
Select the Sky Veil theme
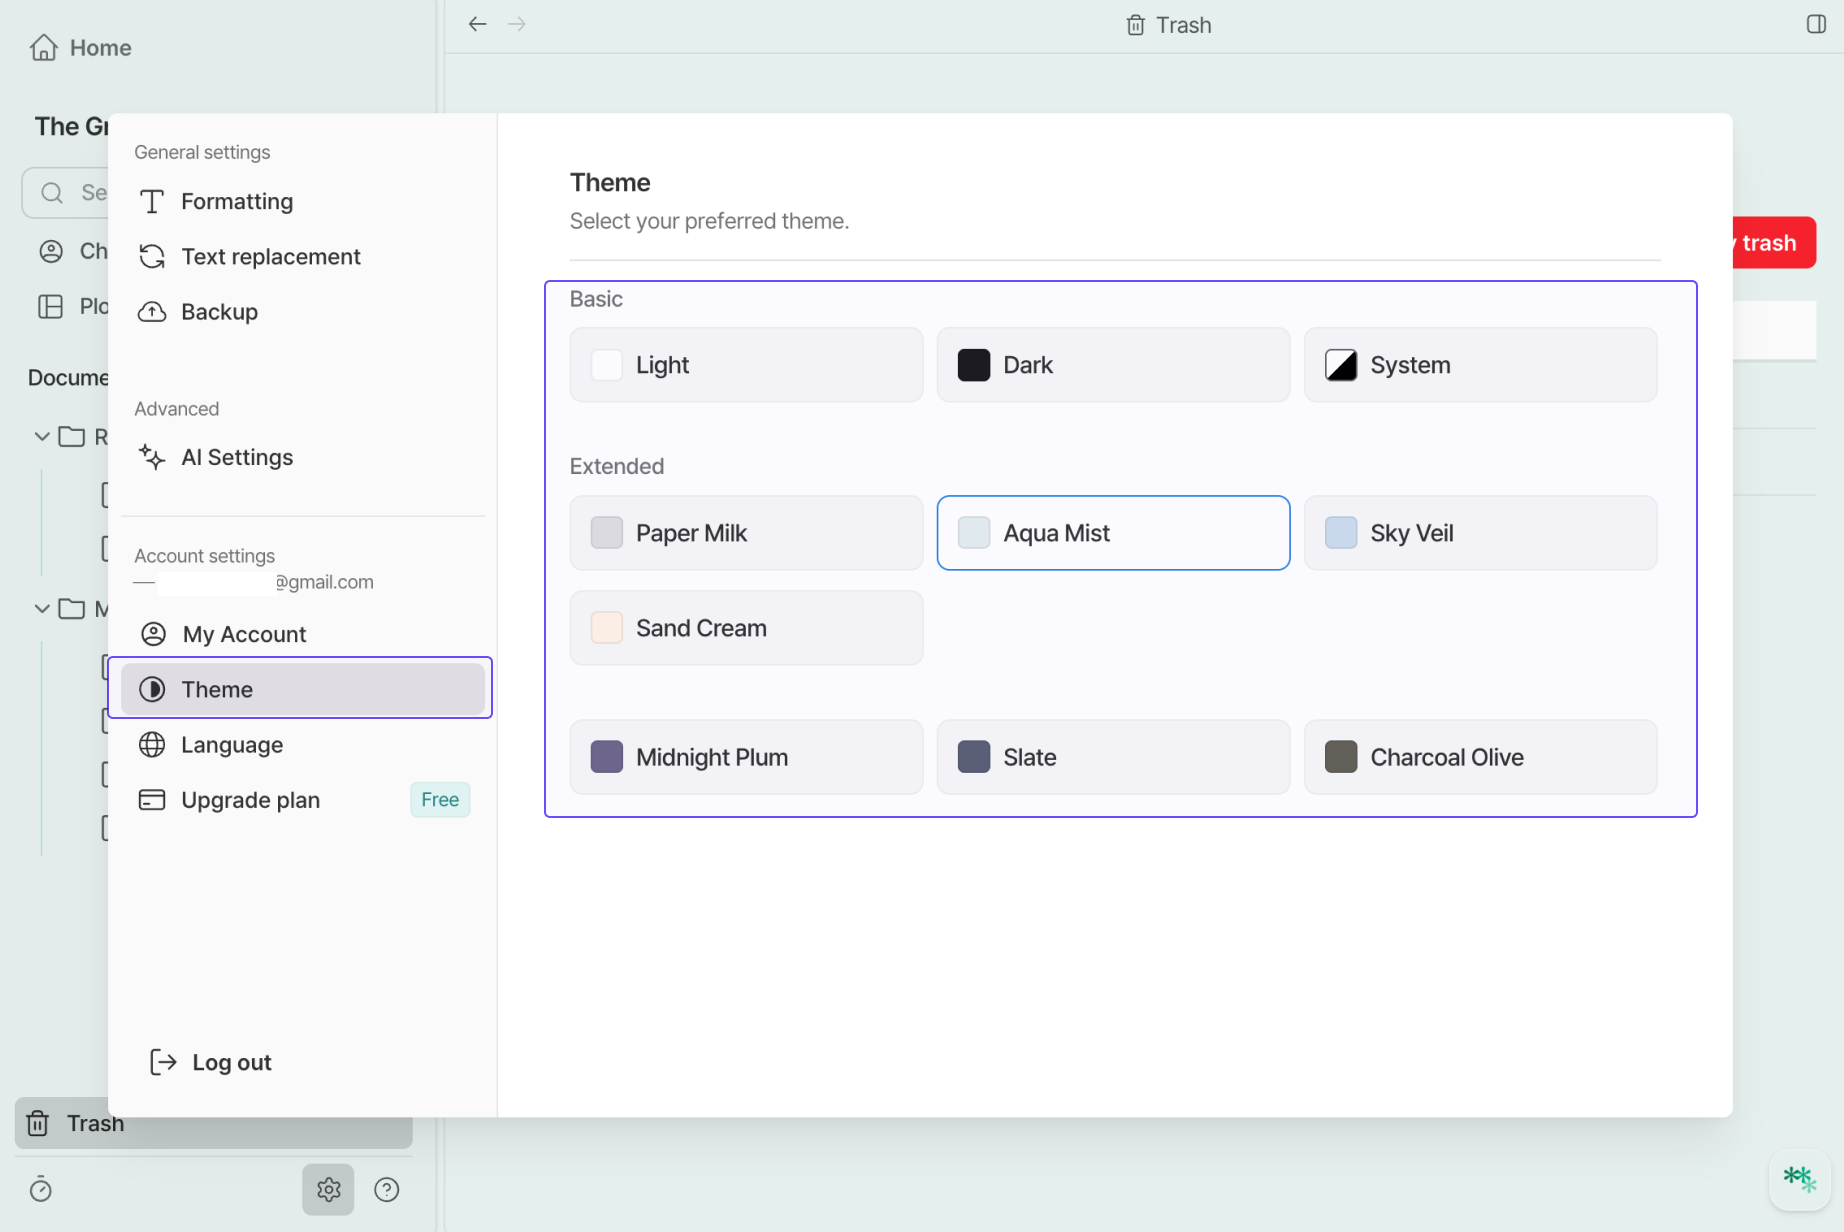[1480, 533]
